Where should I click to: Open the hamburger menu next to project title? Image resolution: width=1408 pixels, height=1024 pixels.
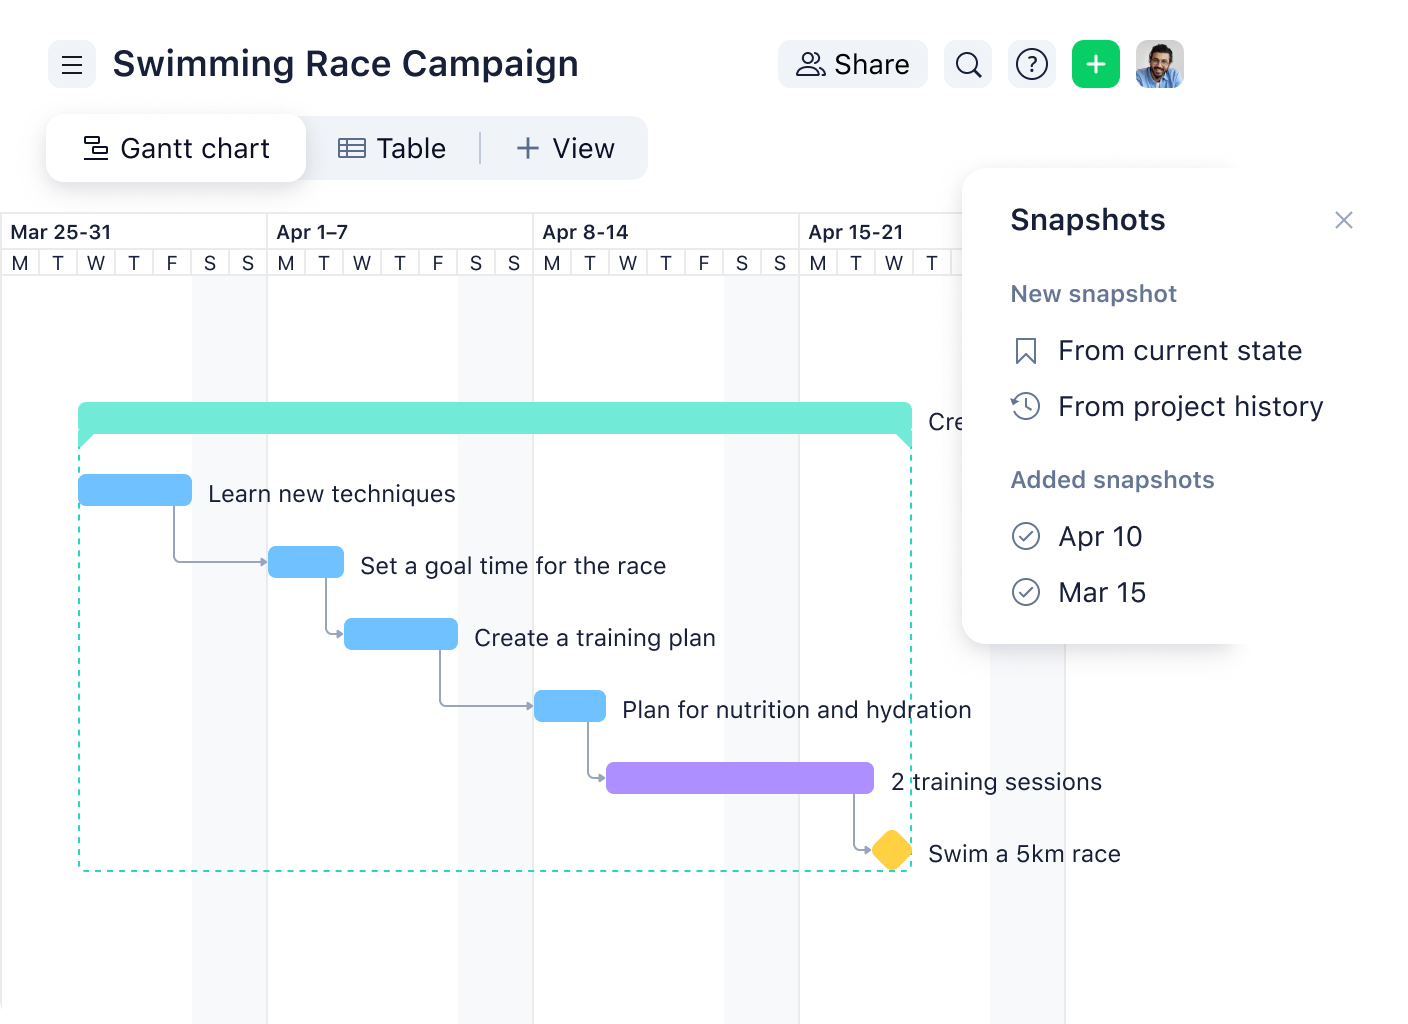(x=71, y=64)
